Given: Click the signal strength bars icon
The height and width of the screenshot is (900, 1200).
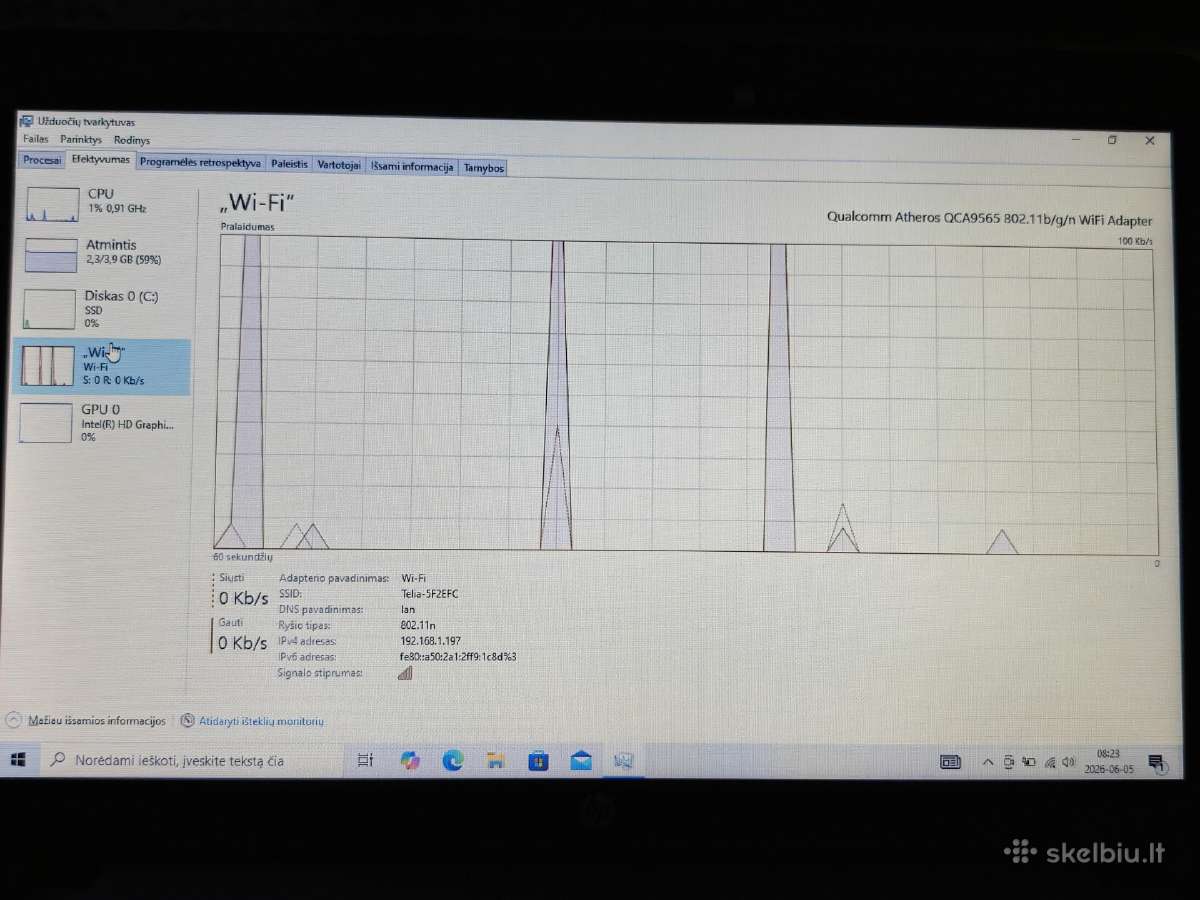Looking at the screenshot, I should click(x=405, y=673).
